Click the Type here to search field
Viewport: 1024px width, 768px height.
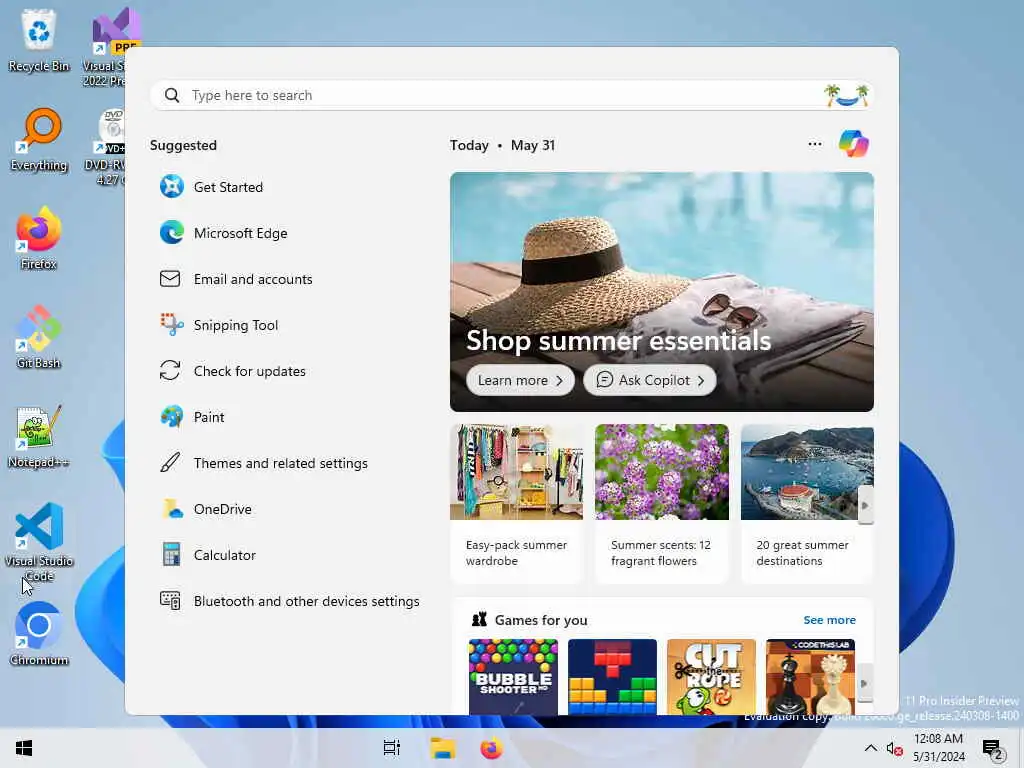point(511,95)
